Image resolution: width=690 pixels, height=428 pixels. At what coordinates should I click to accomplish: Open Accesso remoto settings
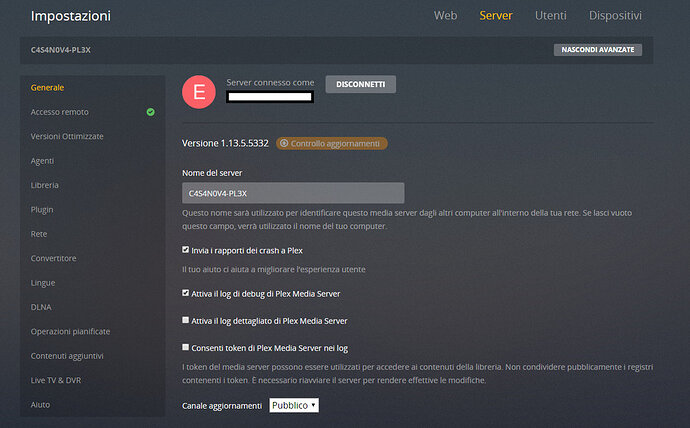59,112
